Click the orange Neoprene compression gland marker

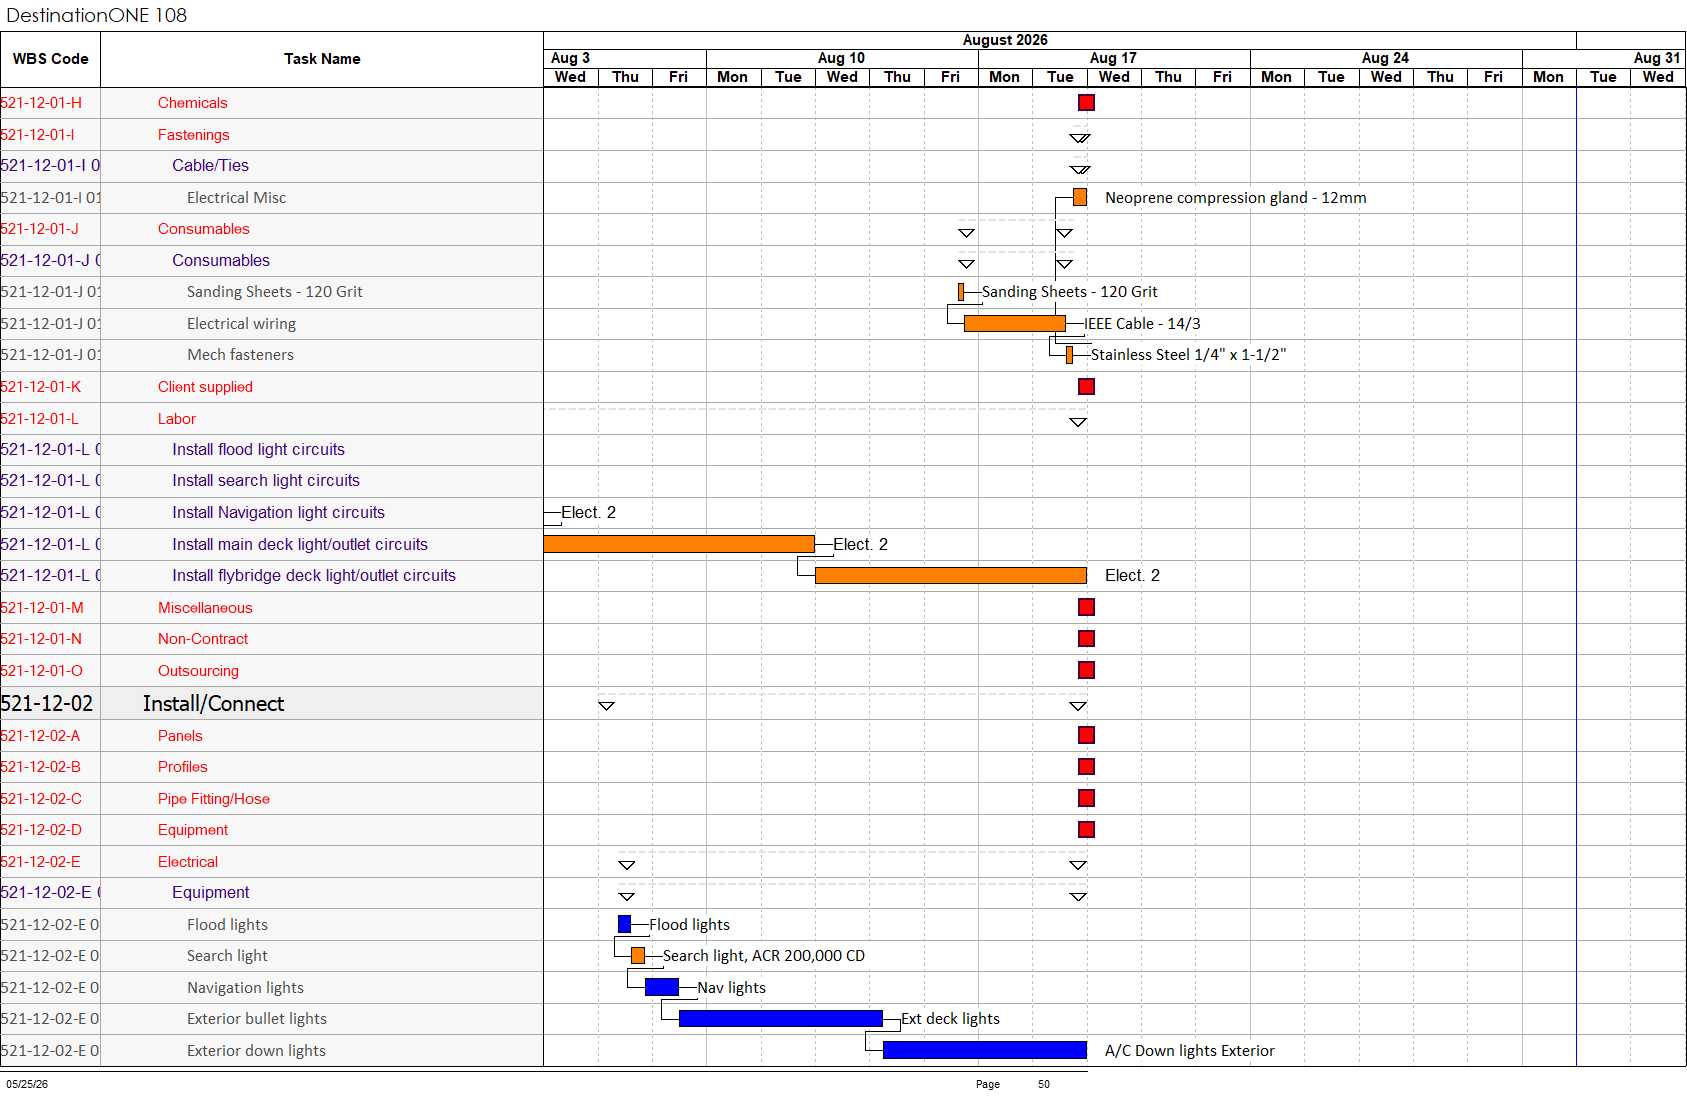tap(1080, 197)
